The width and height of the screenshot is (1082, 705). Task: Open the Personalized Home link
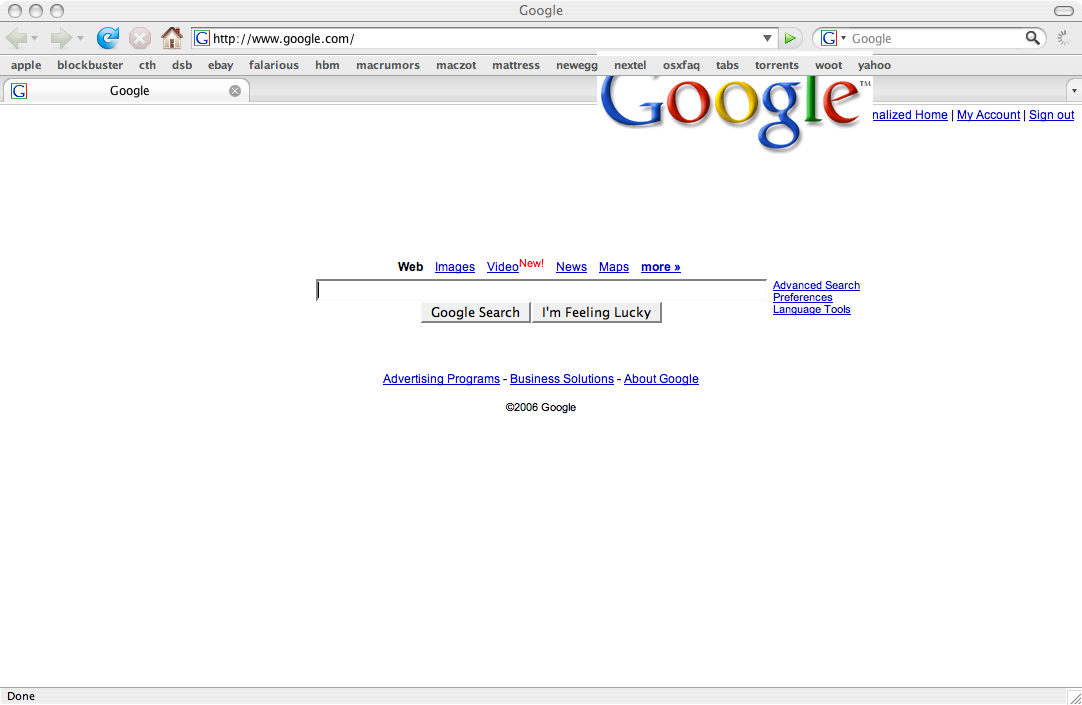pyautogui.click(x=909, y=115)
